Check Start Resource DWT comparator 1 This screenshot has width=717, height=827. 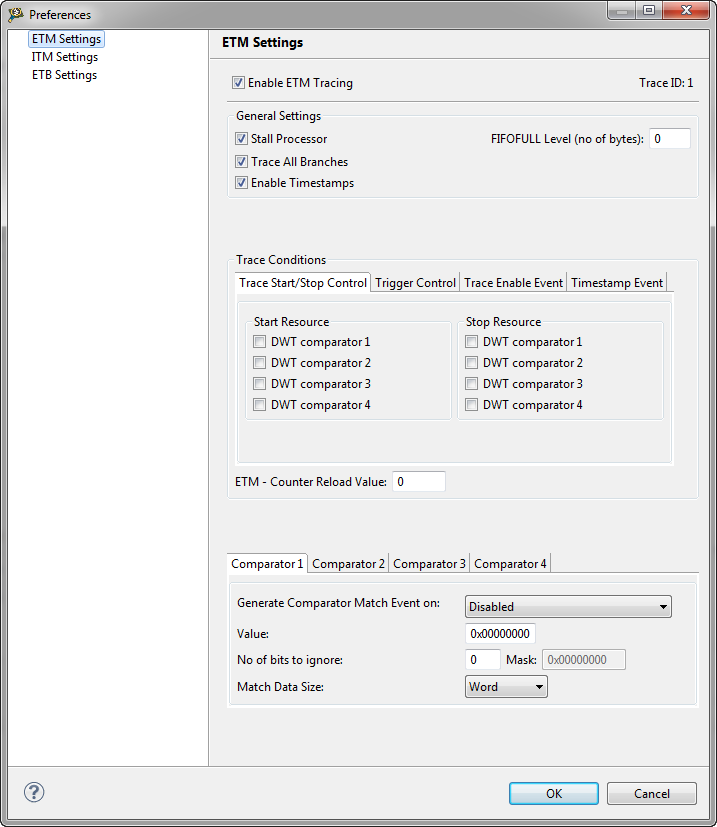[260, 342]
